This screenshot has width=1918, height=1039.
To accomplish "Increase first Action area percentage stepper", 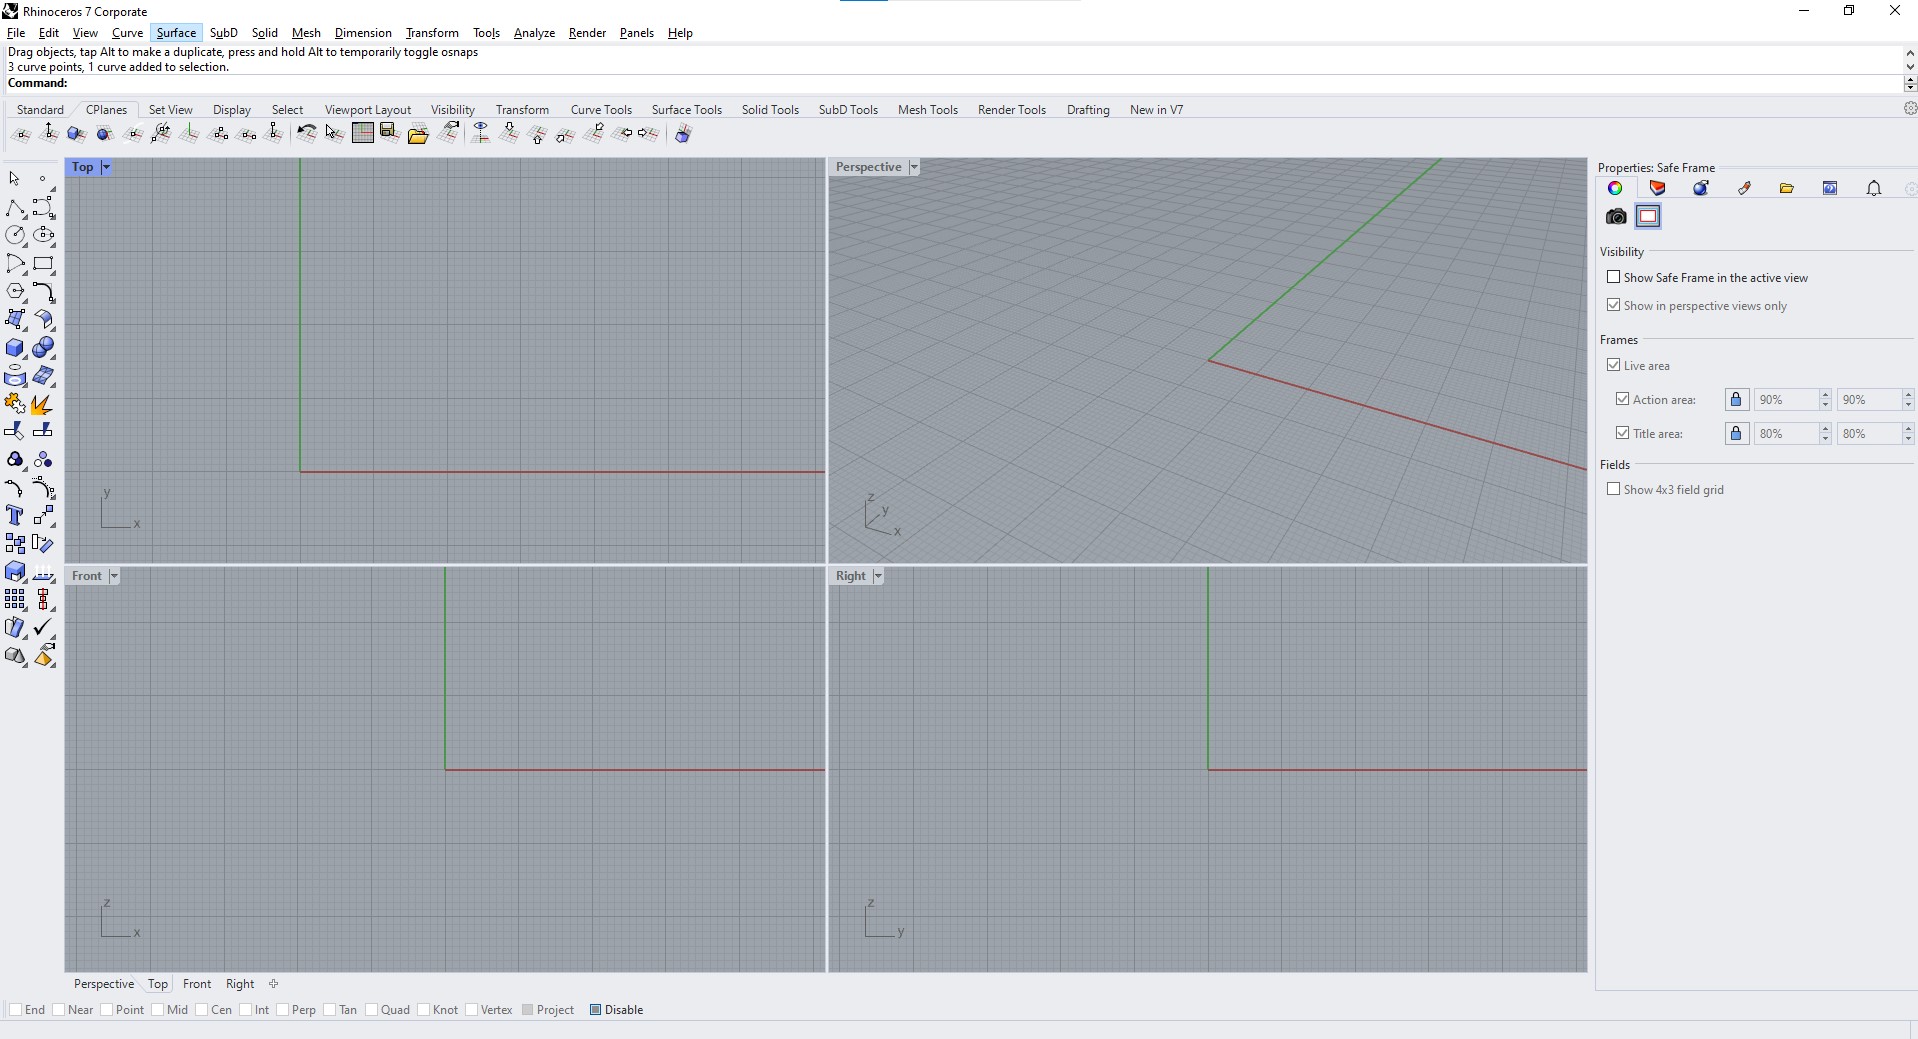I will tap(1825, 395).
